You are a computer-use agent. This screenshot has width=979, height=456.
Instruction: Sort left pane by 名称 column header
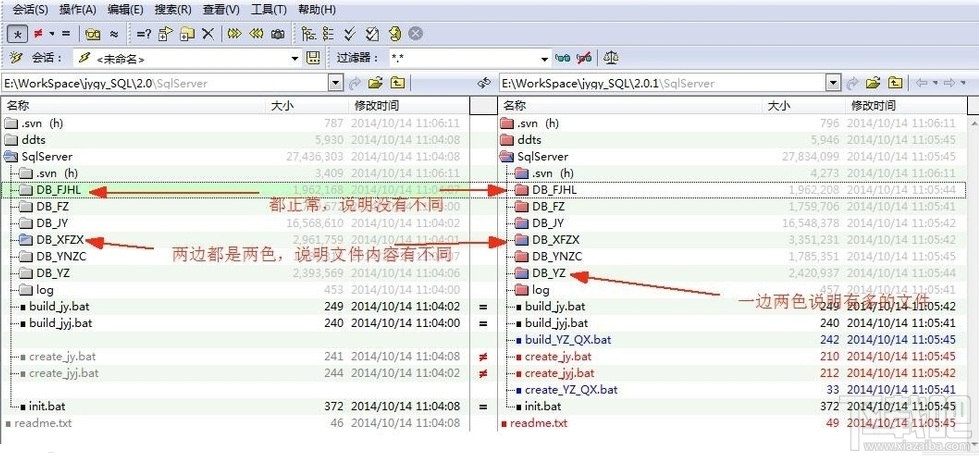134,106
